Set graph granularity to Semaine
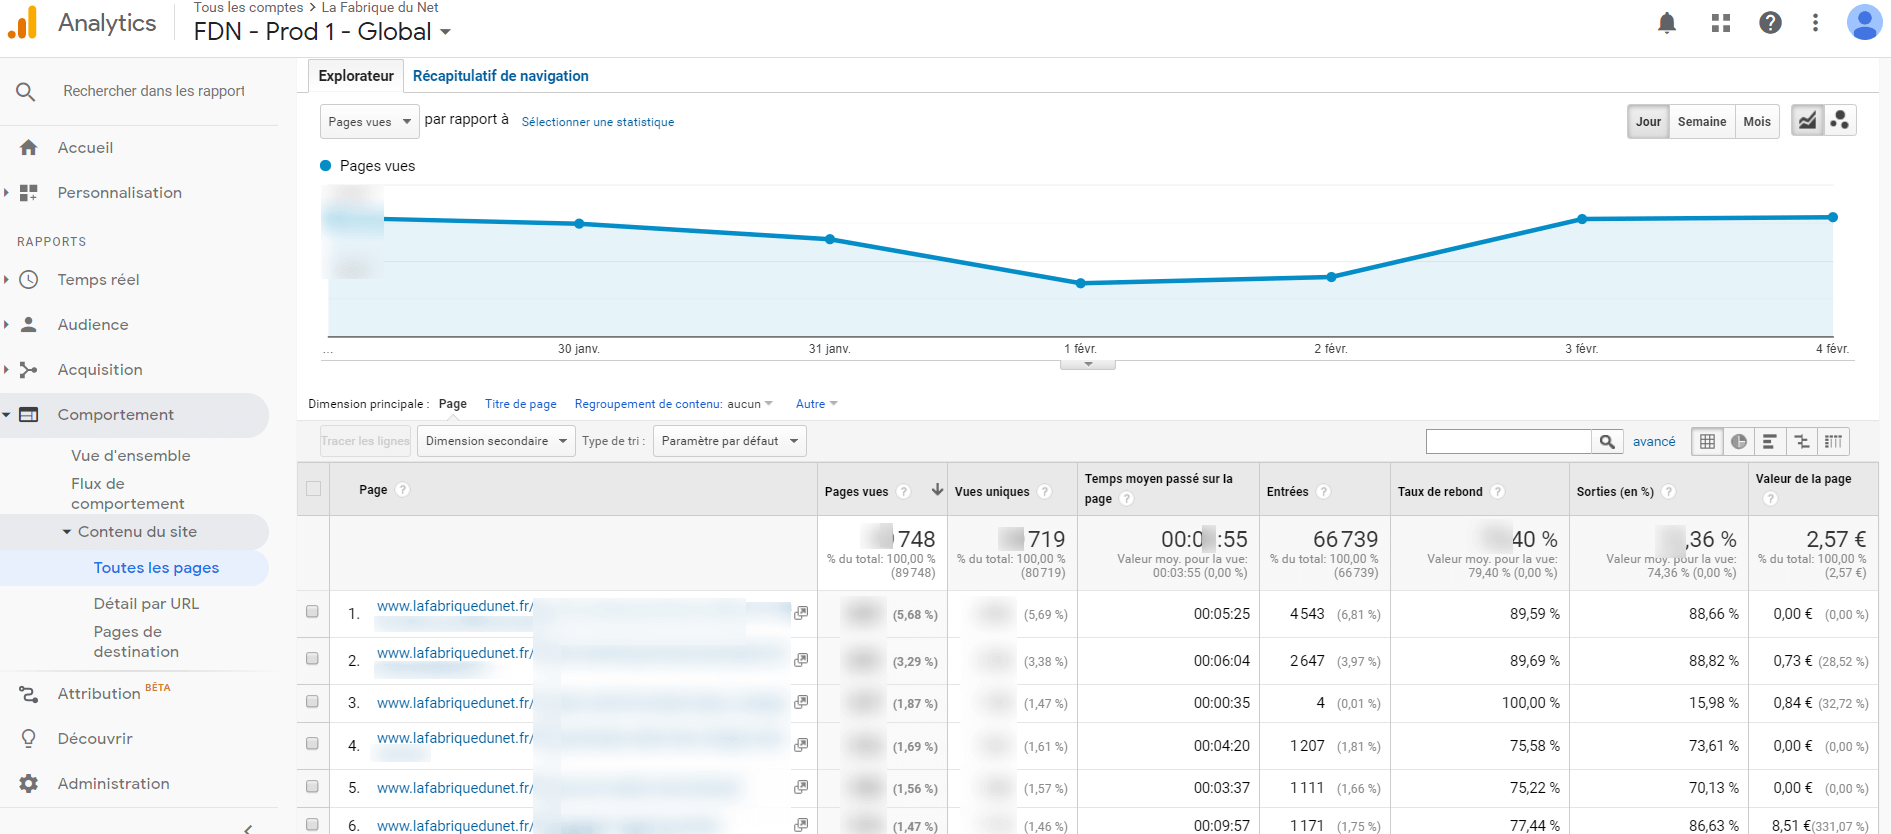Viewport: 1891px width, 834px height. [1701, 122]
